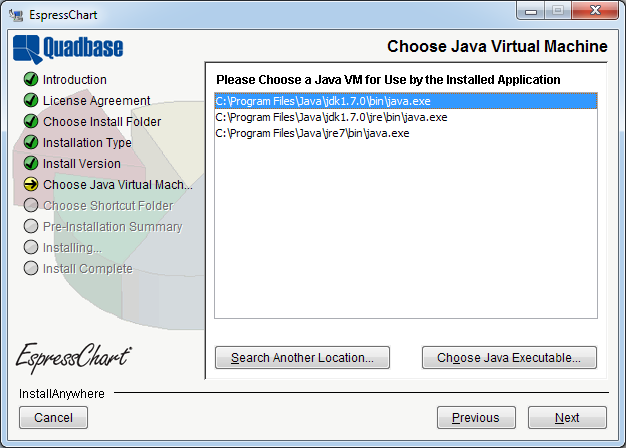Screen dimensions: 626x448
Task: Click the Pre-Installation Summary step label
Action: tap(113, 227)
